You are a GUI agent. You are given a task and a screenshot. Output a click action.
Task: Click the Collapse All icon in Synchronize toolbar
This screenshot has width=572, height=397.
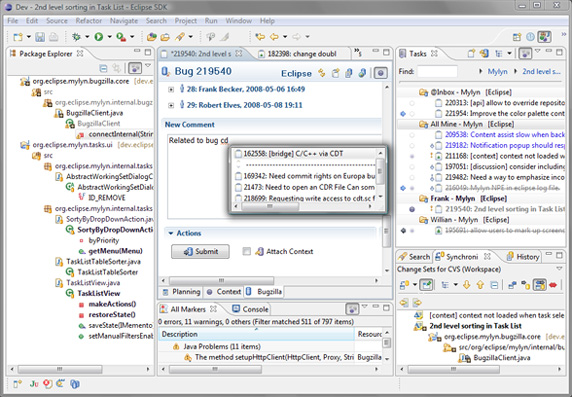(x=494, y=285)
